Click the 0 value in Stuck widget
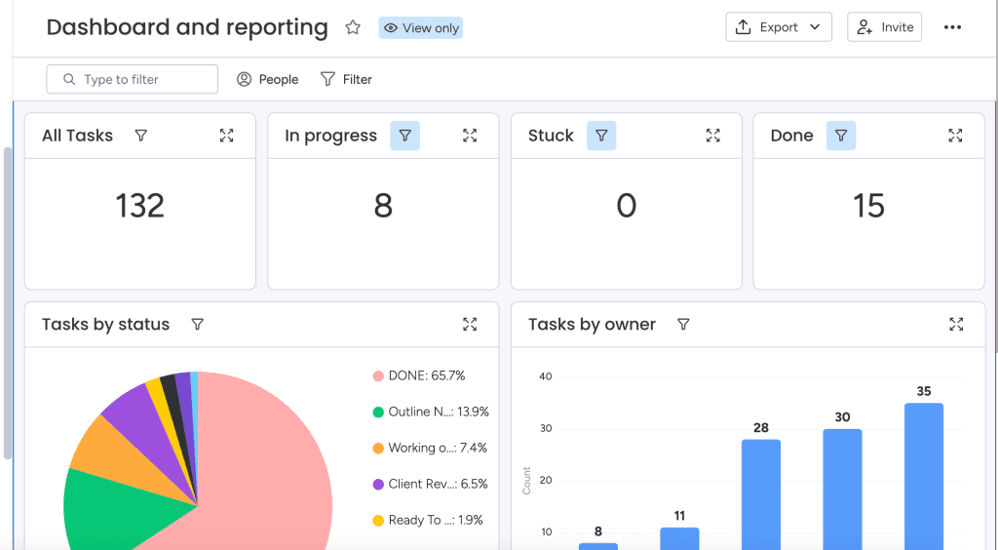The height and width of the screenshot is (550, 998). pyautogui.click(x=626, y=206)
